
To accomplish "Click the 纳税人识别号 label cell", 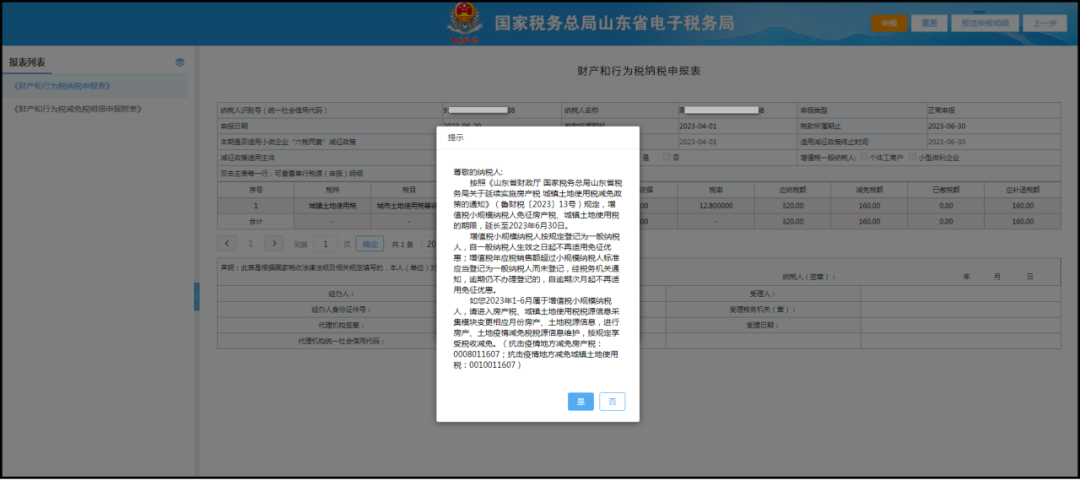I will [330, 110].
